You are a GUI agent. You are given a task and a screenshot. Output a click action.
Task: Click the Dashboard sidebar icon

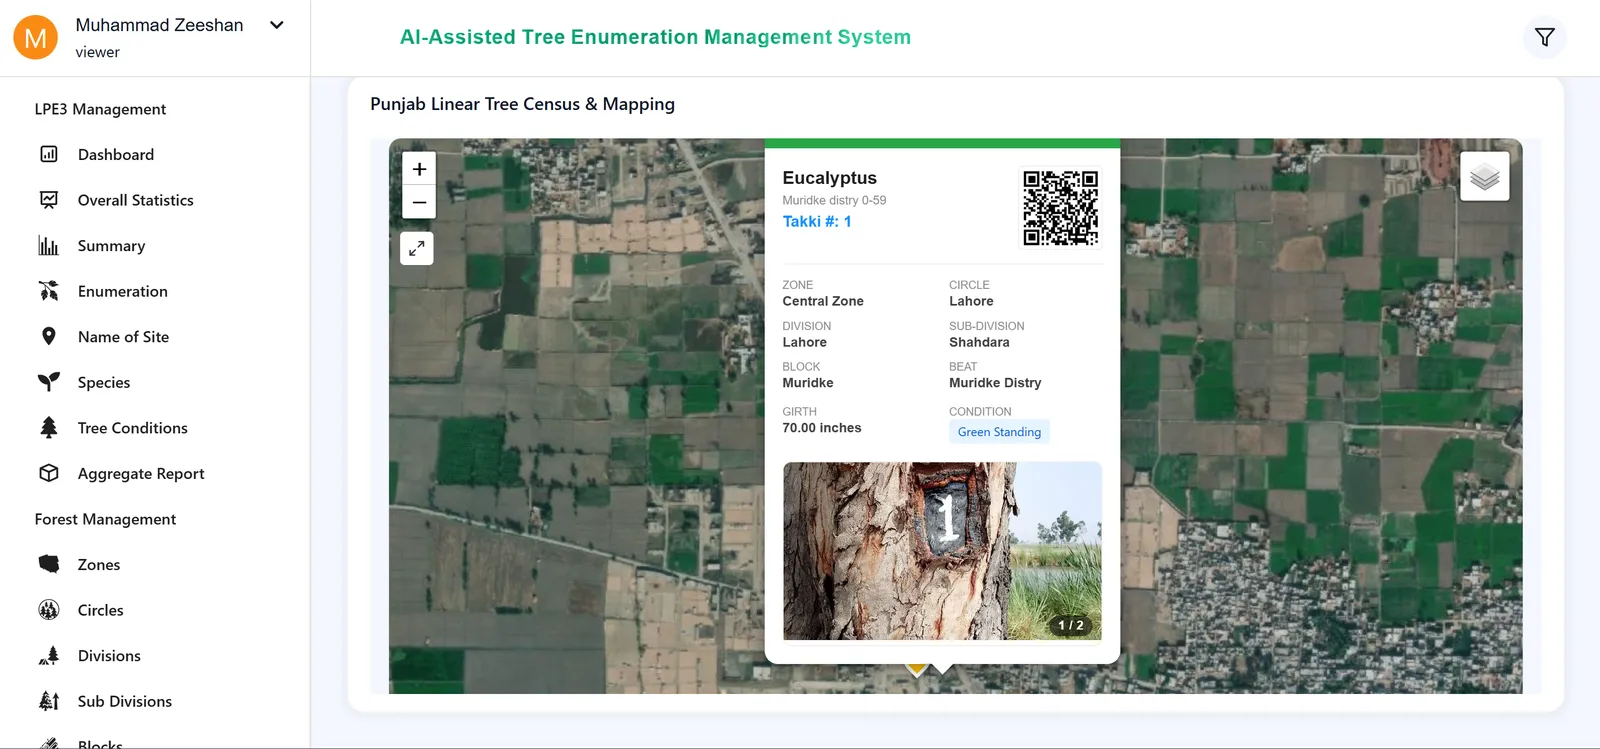pos(48,154)
